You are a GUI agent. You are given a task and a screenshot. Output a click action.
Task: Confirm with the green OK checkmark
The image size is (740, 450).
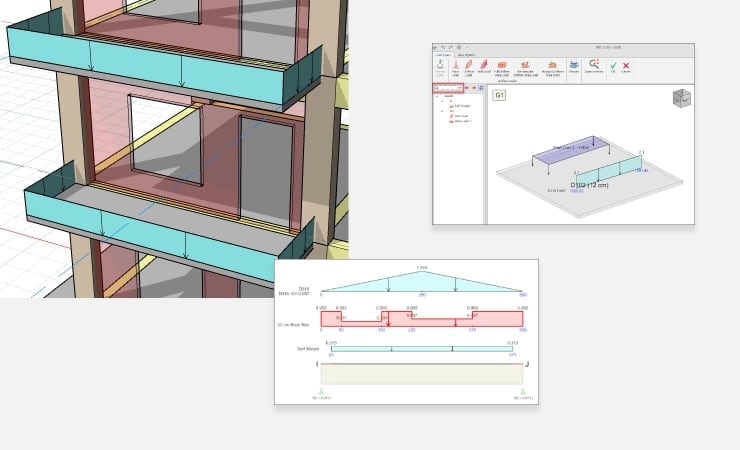point(613,67)
